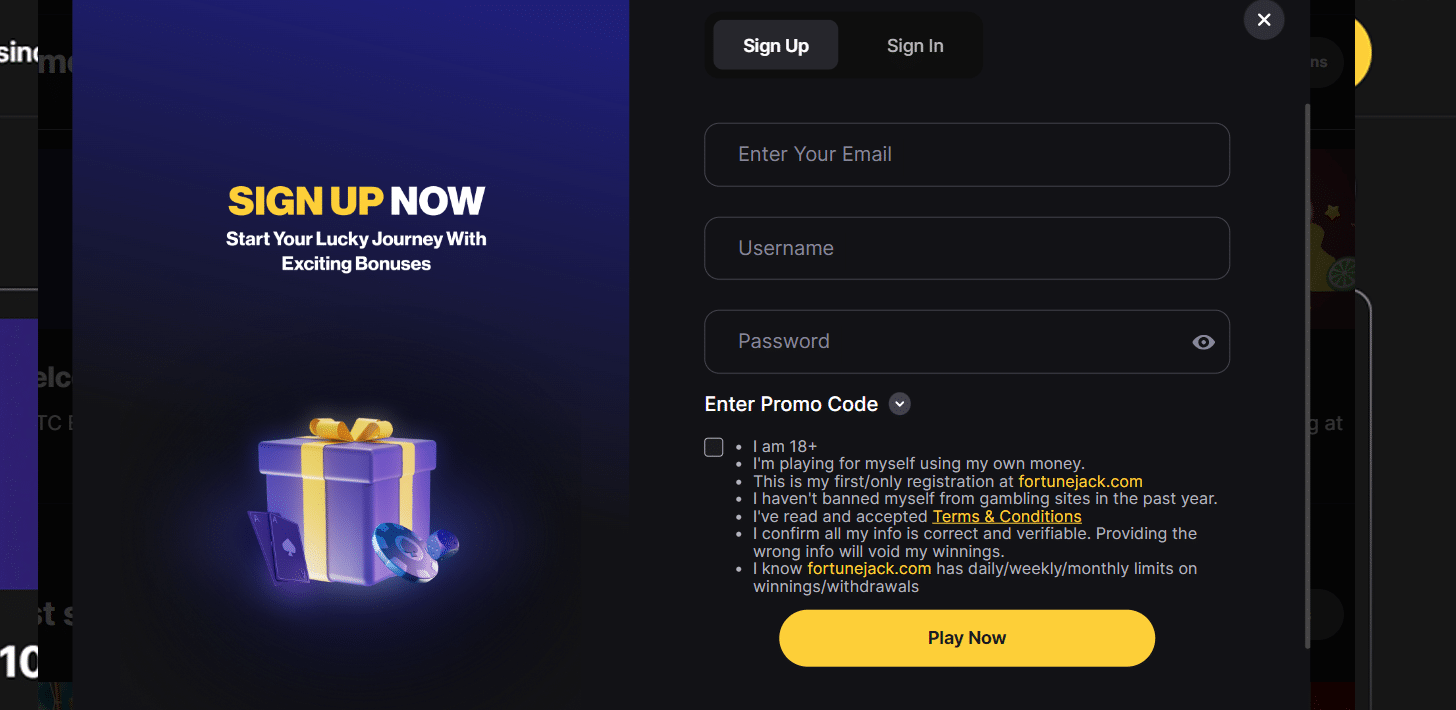The width and height of the screenshot is (1456, 710).
Task: Focus the Username input field
Action: click(966, 248)
